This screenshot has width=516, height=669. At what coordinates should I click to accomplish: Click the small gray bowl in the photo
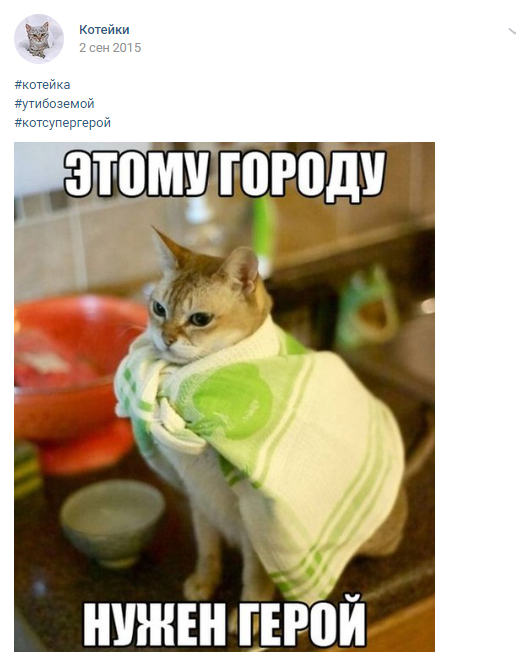point(112,521)
